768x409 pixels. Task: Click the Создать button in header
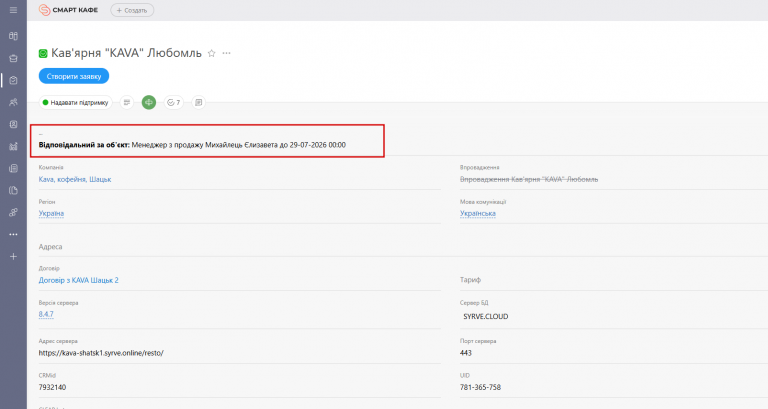132,10
